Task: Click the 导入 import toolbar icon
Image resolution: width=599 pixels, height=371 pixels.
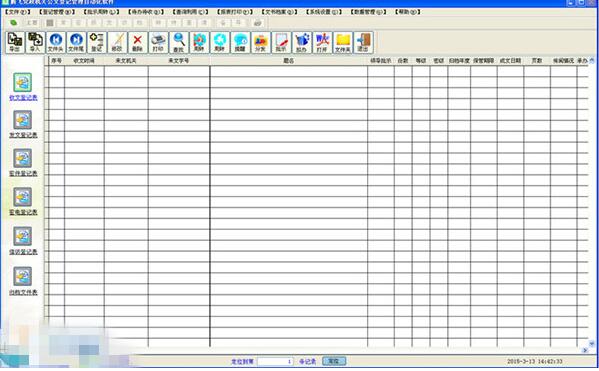Action: 35,42
